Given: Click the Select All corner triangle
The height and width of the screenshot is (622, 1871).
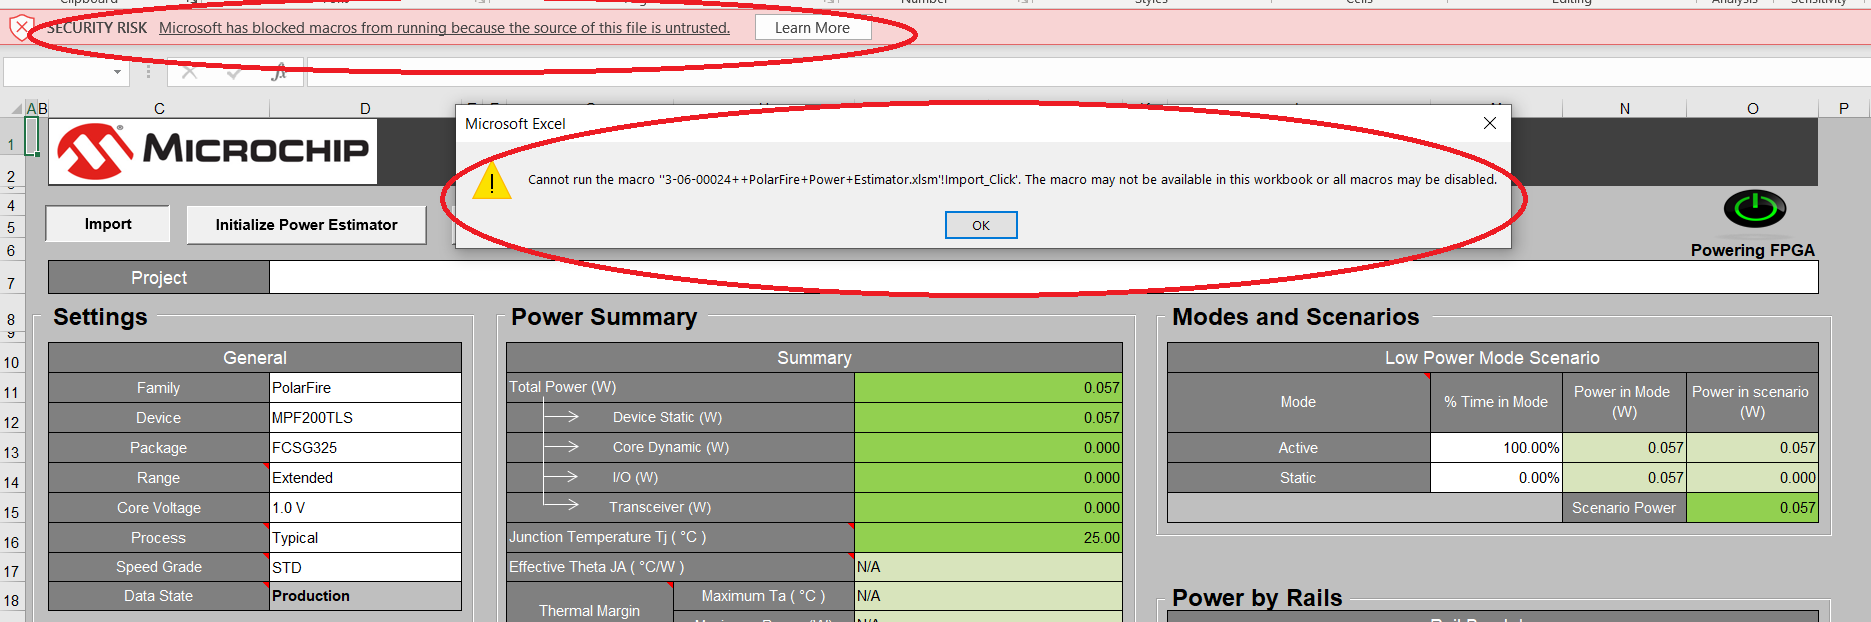Looking at the screenshot, I should [x=16, y=108].
